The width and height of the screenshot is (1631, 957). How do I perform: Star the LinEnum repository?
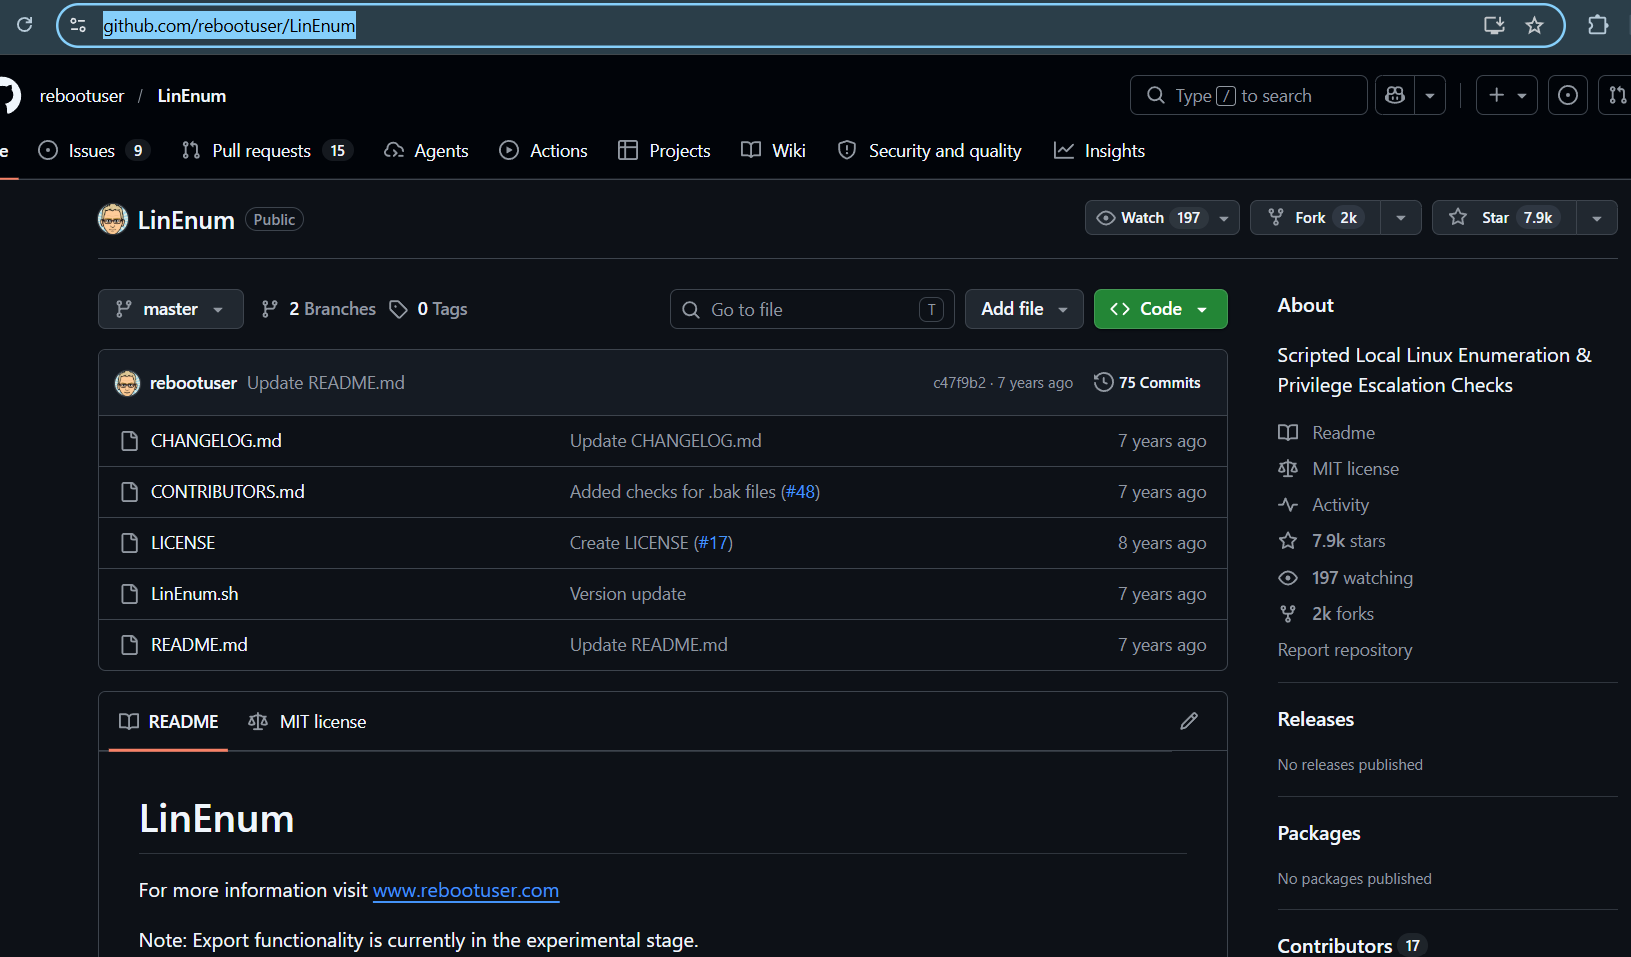click(1504, 218)
